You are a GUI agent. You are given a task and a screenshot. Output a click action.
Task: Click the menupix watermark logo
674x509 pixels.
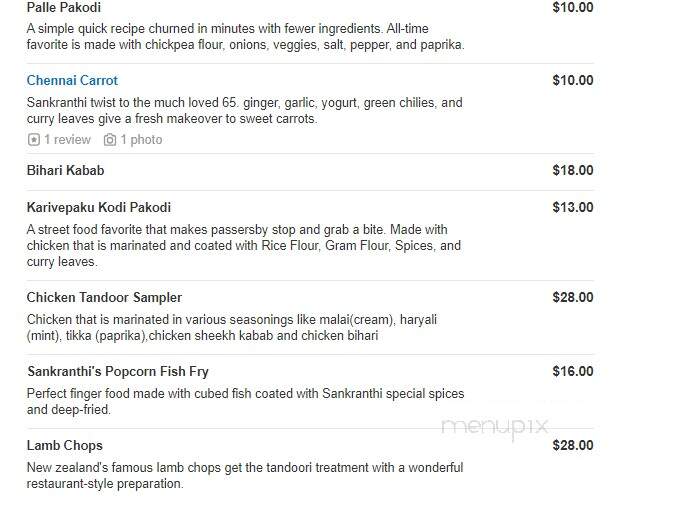click(x=495, y=428)
